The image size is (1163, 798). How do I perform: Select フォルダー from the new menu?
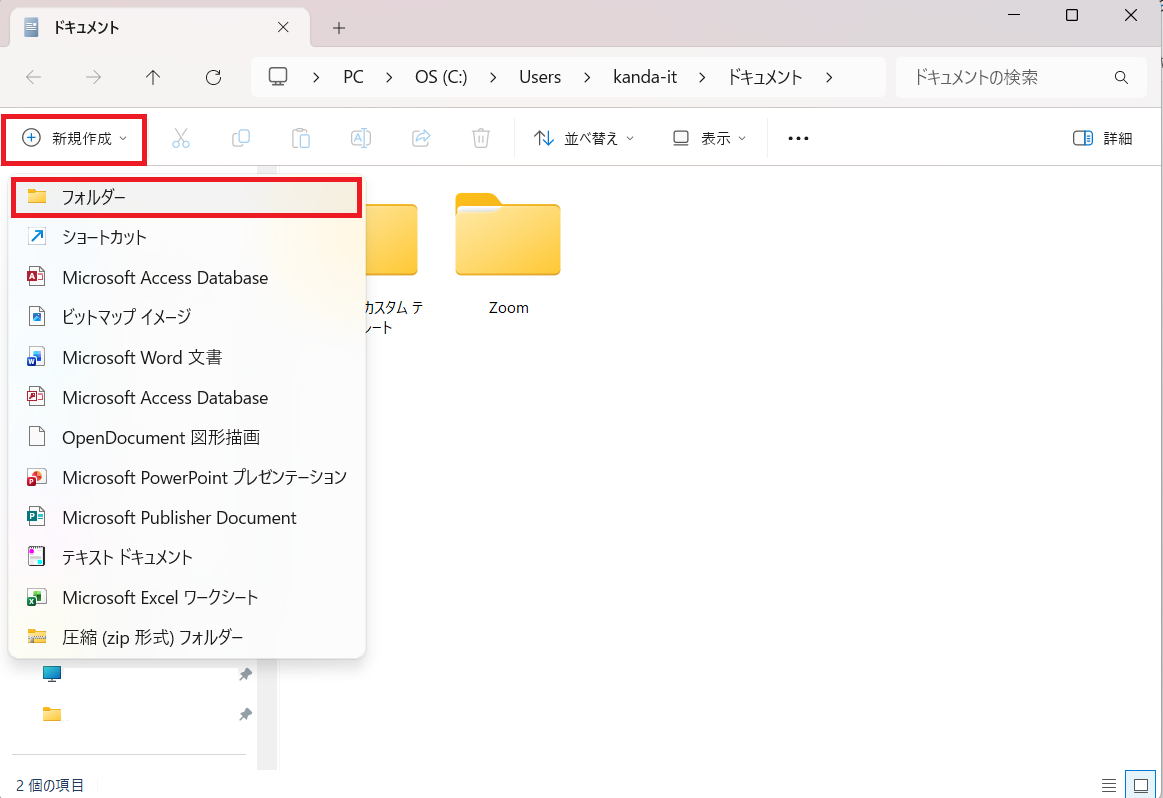(x=185, y=197)
